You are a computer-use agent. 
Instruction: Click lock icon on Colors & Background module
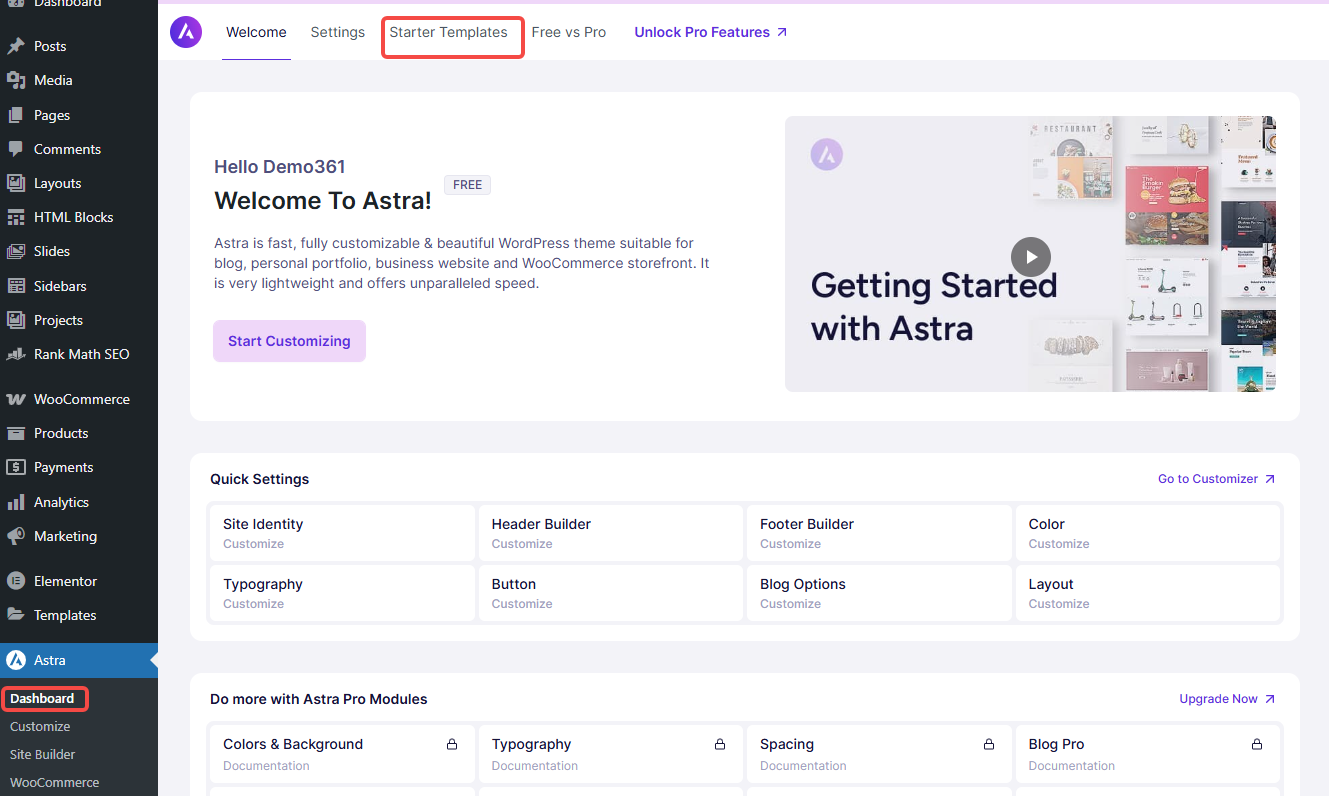click(x=452, y=744)
